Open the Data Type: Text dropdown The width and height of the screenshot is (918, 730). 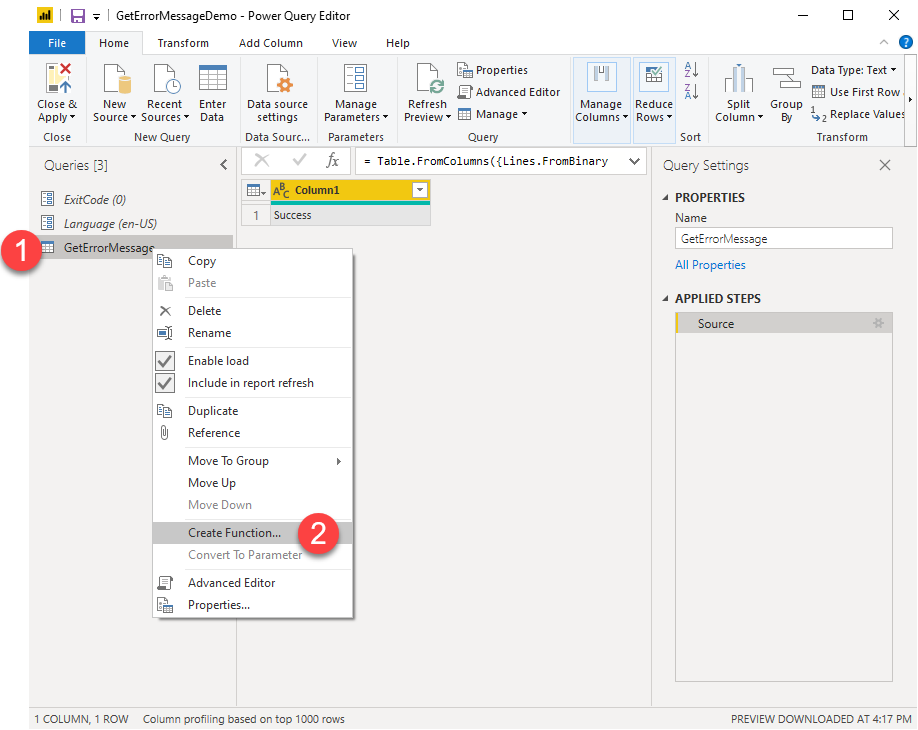click(855, 70)
